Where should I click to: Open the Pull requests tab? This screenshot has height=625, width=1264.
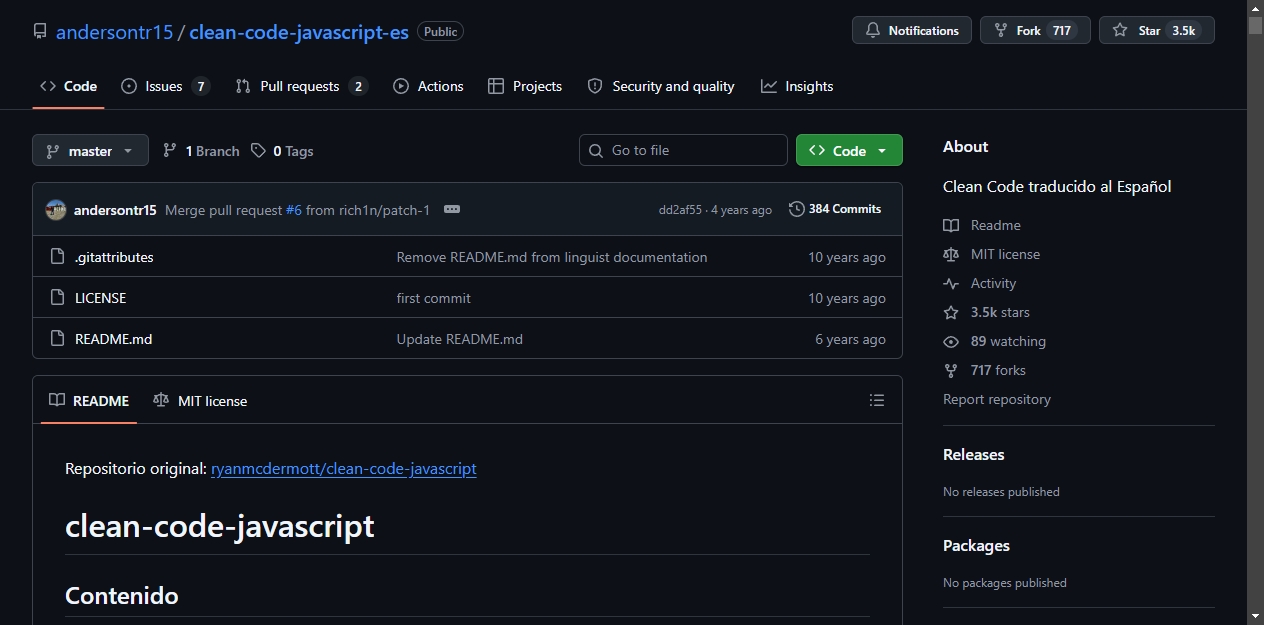(x=301, y=86)
